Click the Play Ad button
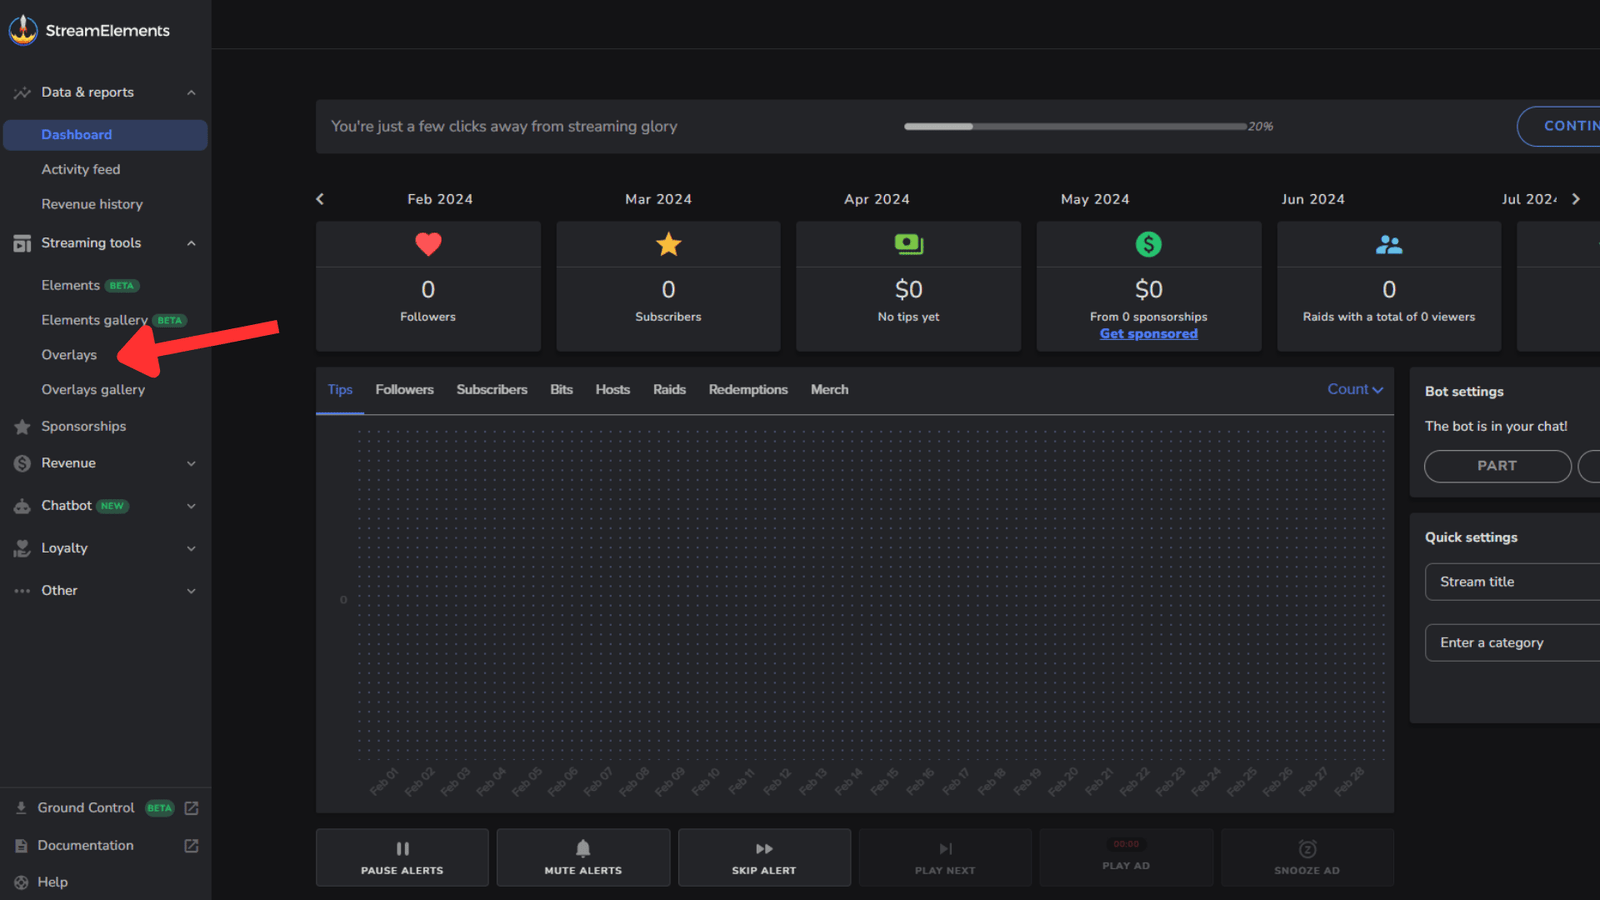This screenshot has height=900, width=1600. (1126, 857)
